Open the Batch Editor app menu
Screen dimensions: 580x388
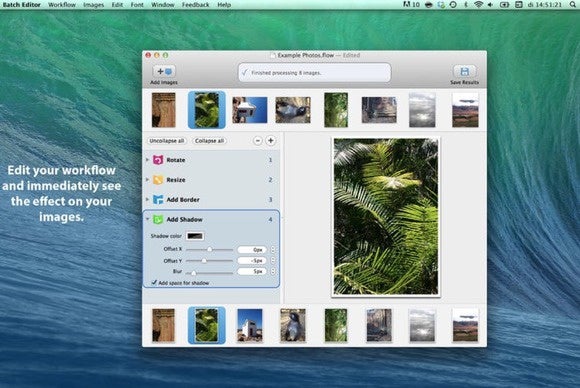pyautogui.click(x=21, y=4)
